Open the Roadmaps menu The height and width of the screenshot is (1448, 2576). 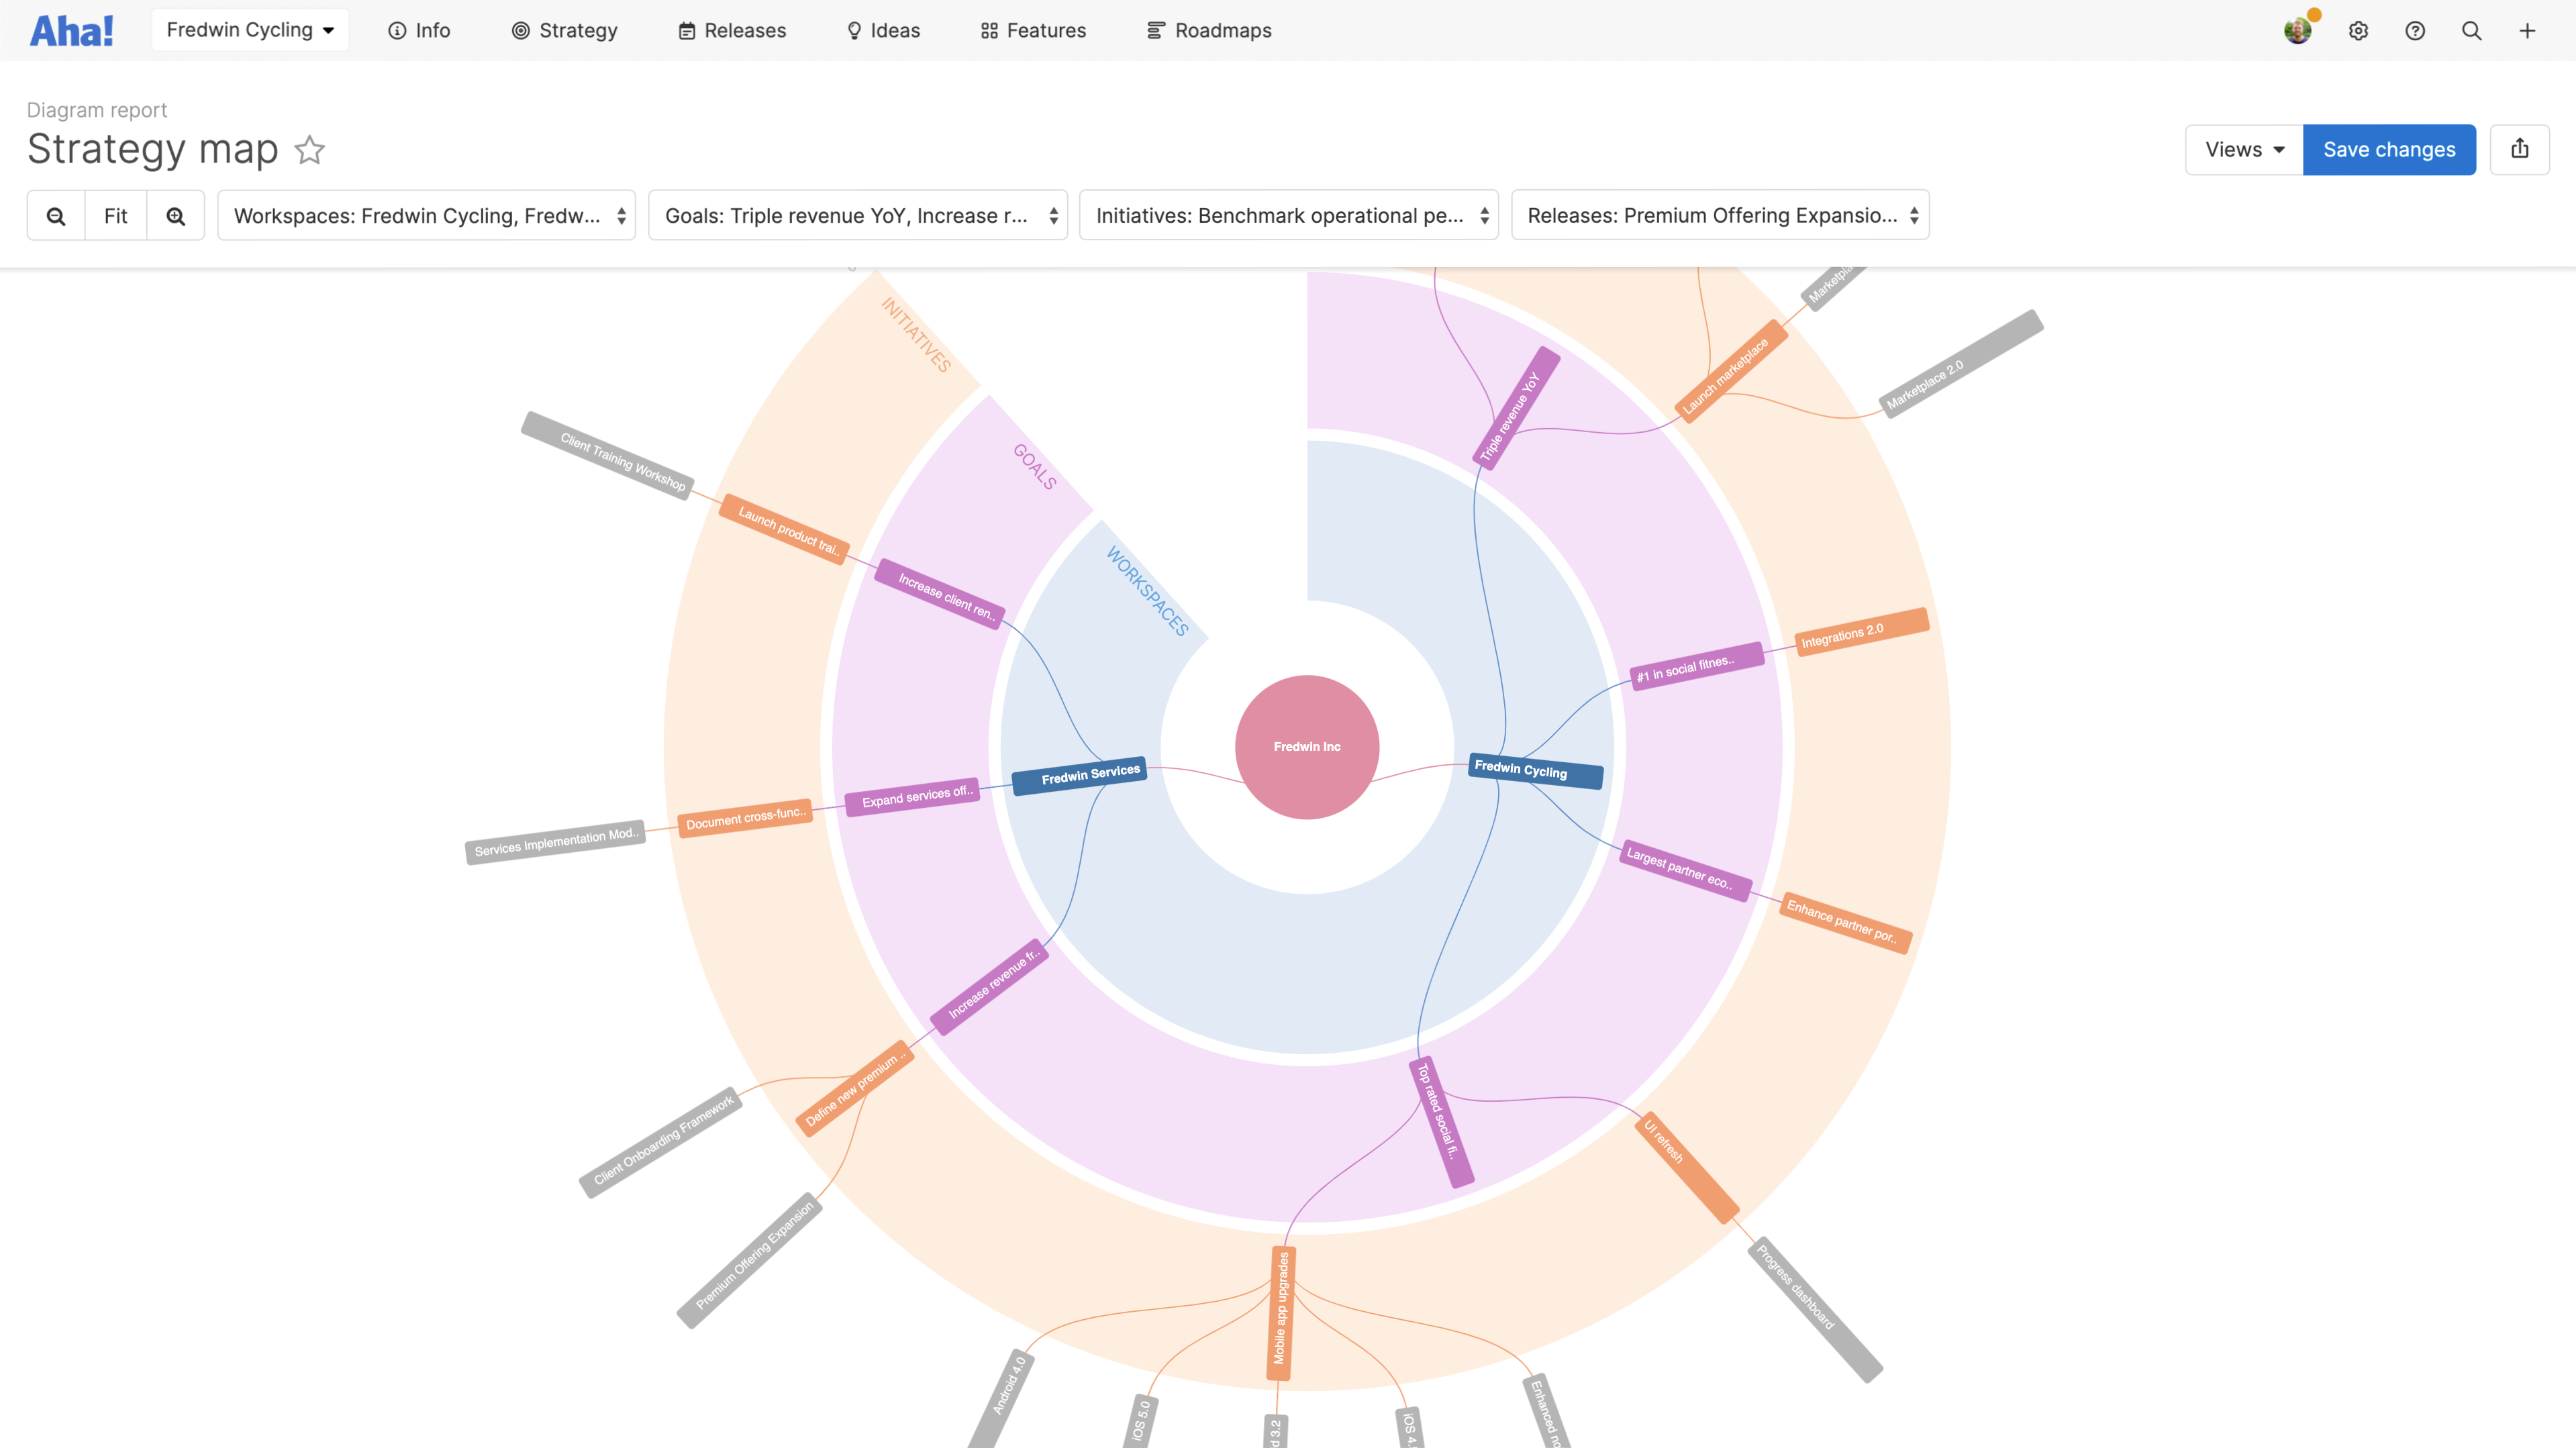[1209, 31]
